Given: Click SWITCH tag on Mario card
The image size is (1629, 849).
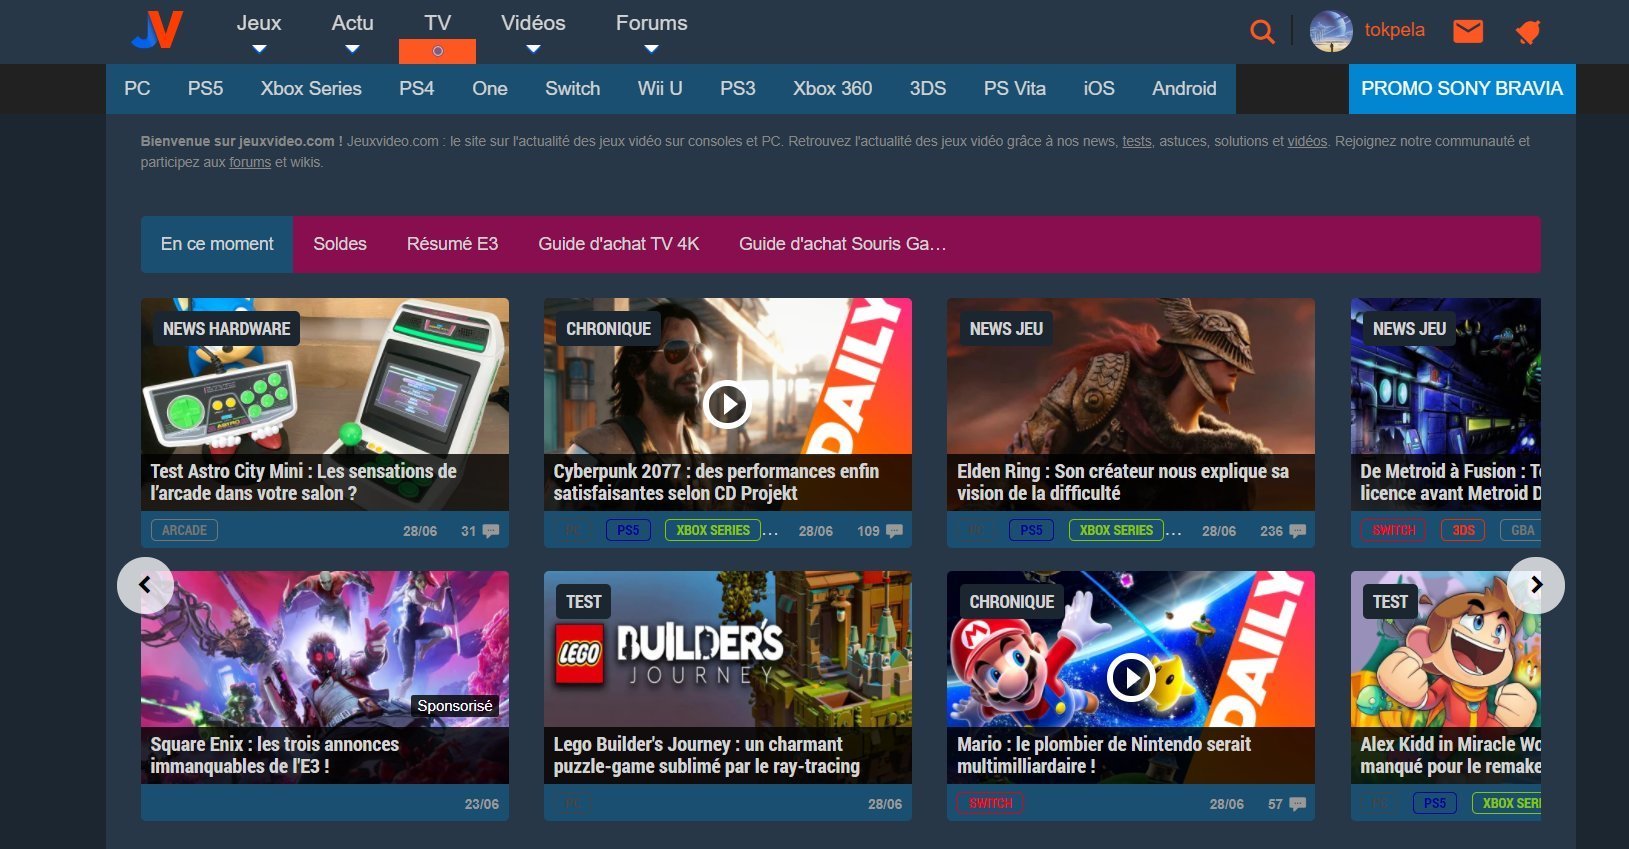Looking at the screenshot, I should click(x=991, y=804).
